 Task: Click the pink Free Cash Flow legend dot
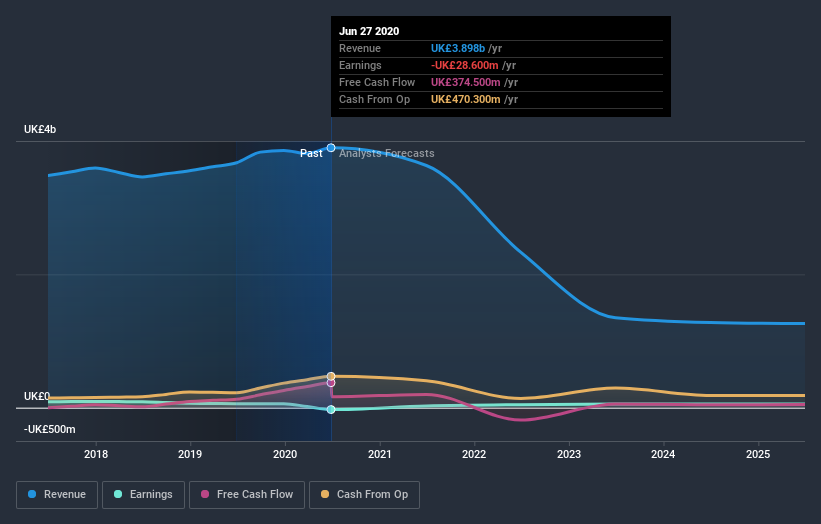click(205, 494)
